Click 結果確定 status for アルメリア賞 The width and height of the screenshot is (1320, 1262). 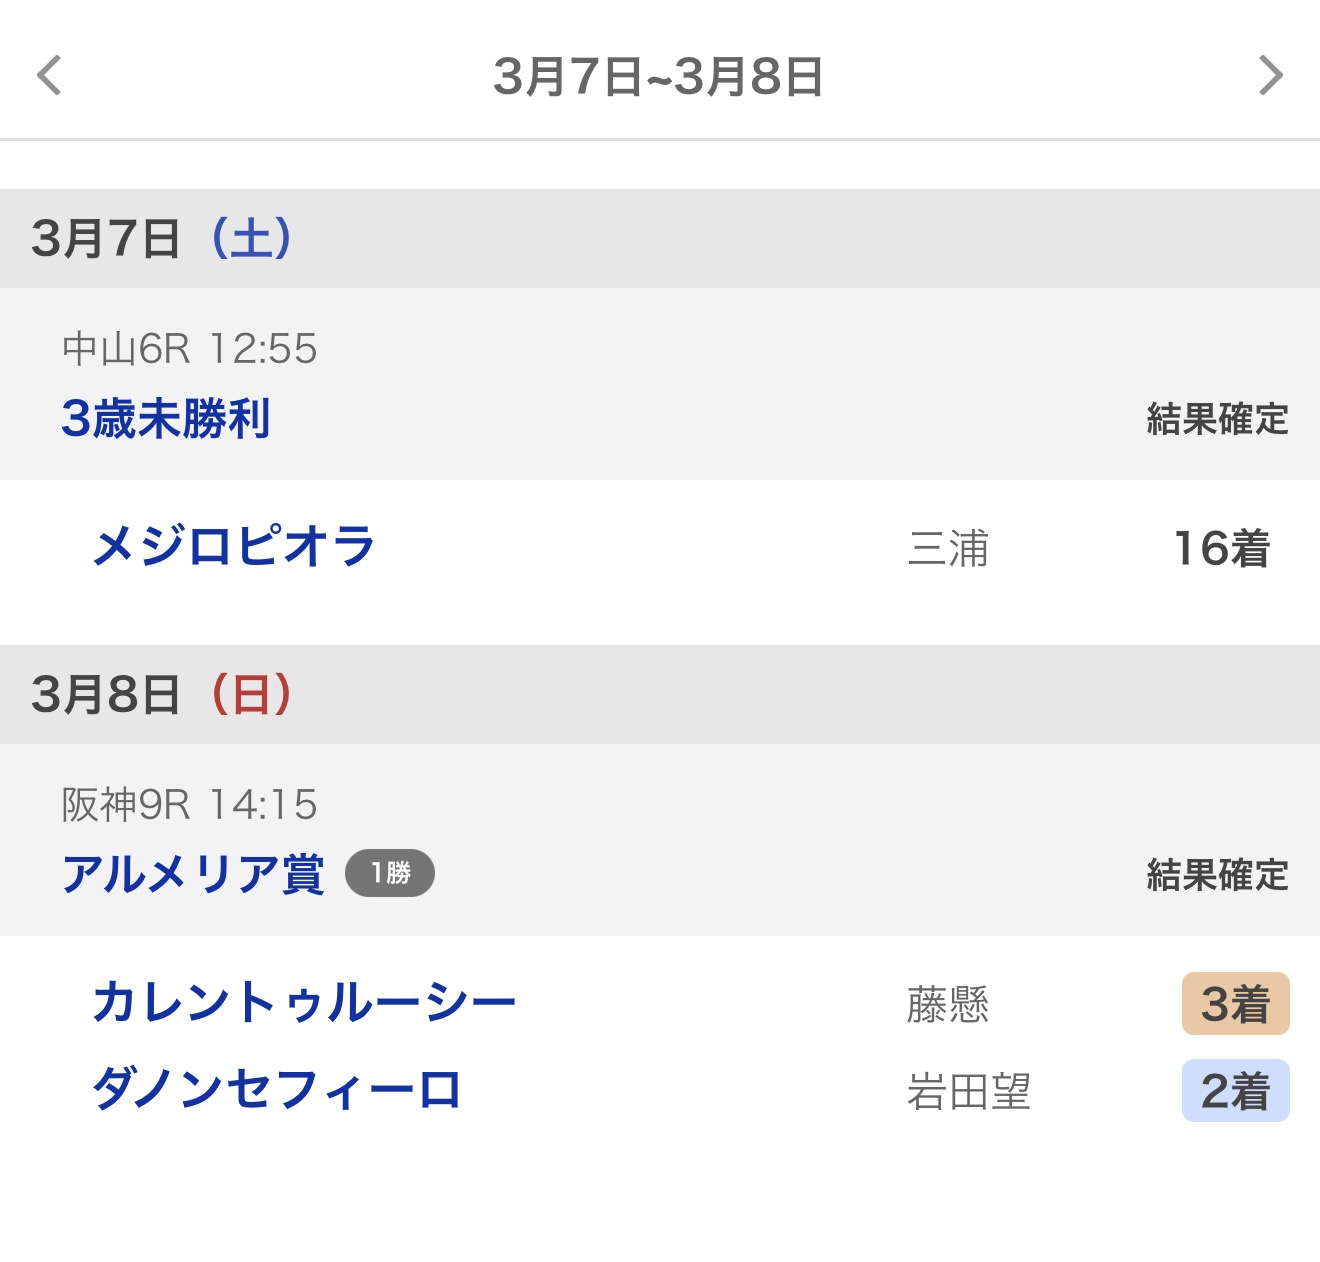click(x=1217, y=876)
